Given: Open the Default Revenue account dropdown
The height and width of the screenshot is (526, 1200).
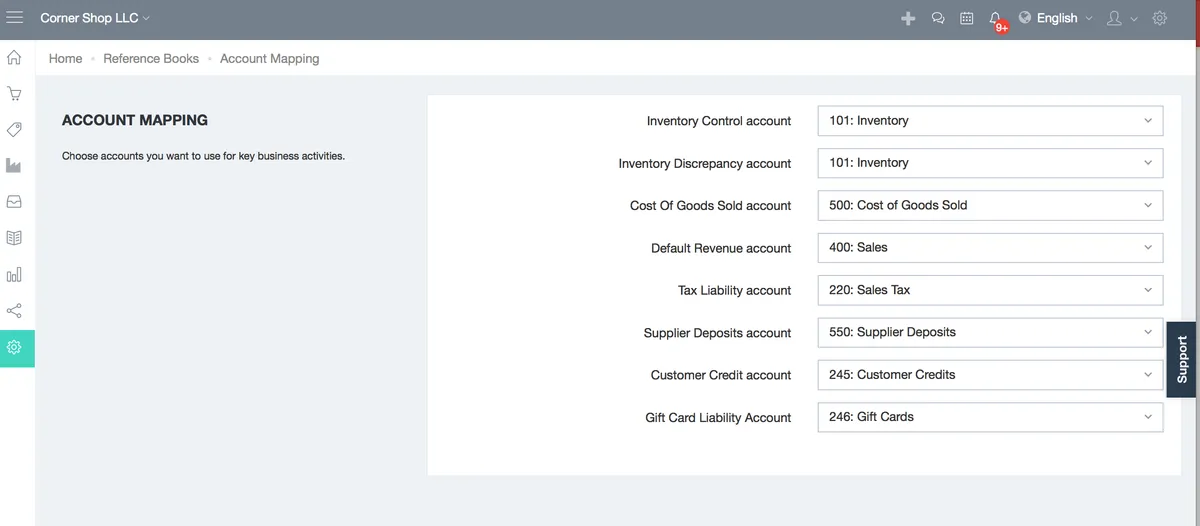Looking at the screenshot, I should [990, 248].
